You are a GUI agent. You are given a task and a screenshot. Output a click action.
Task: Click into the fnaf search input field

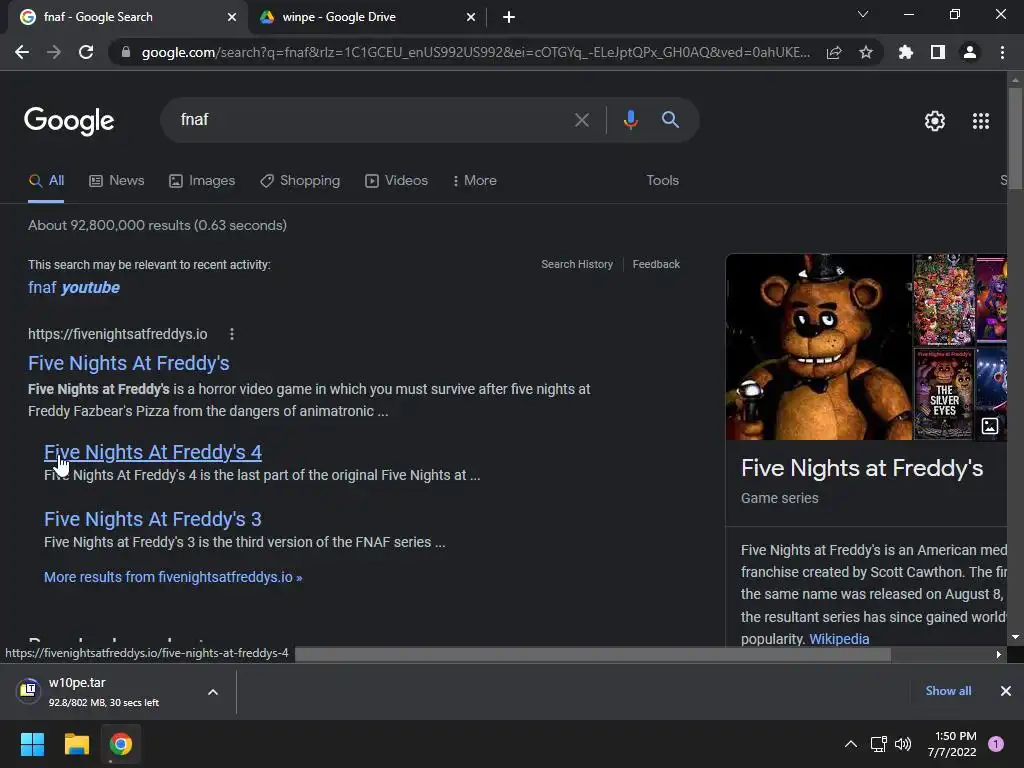tap(372, 120)
